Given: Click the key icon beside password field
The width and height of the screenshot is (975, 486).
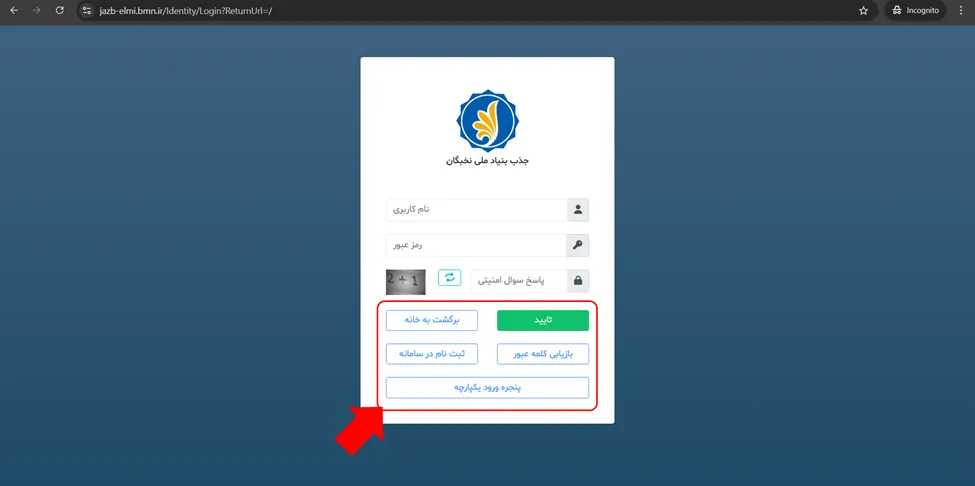Looking at the screenshot, I should (578, 245).
